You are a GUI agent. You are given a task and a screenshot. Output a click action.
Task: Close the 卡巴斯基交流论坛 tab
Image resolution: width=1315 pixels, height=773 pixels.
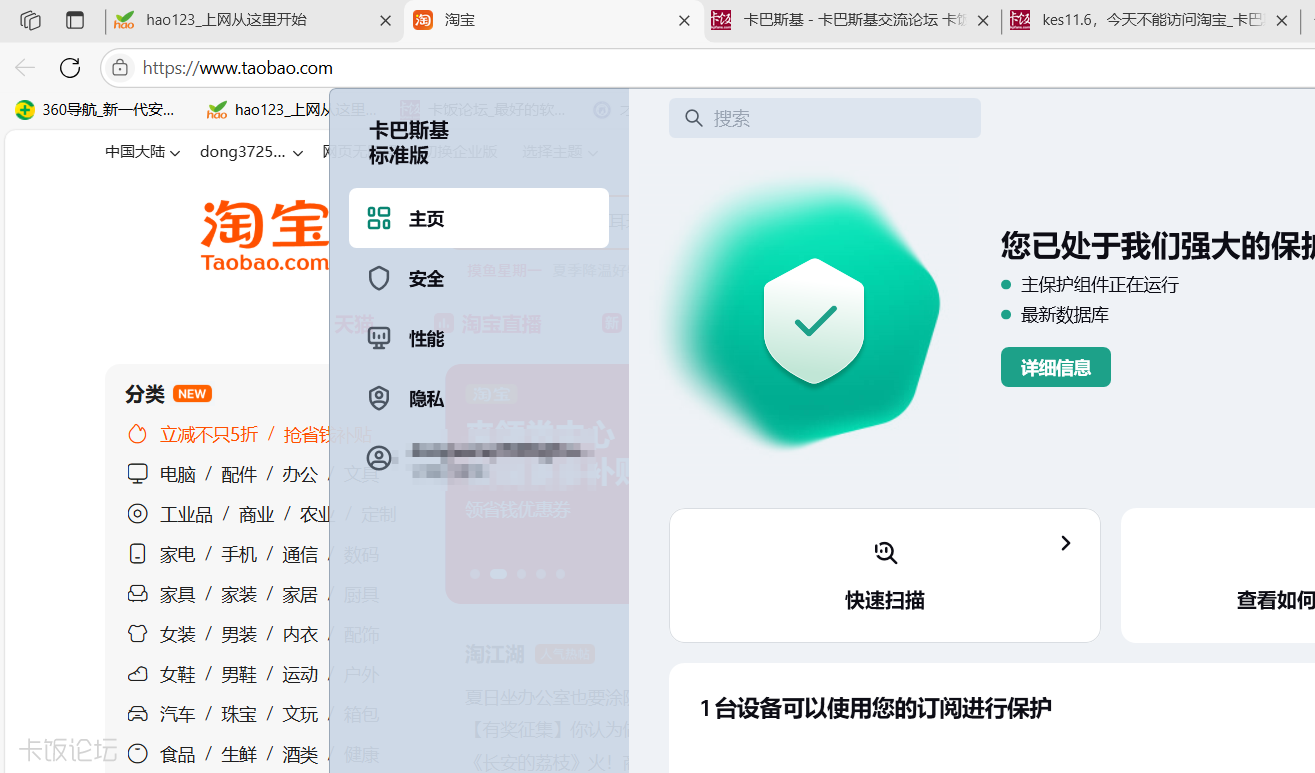[983, 20]
